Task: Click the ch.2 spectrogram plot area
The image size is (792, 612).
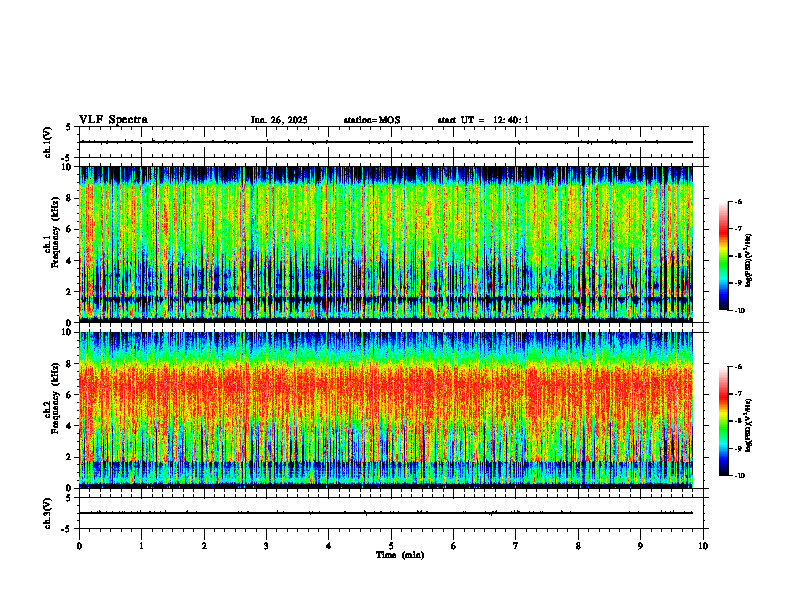Action: [386, 410]
